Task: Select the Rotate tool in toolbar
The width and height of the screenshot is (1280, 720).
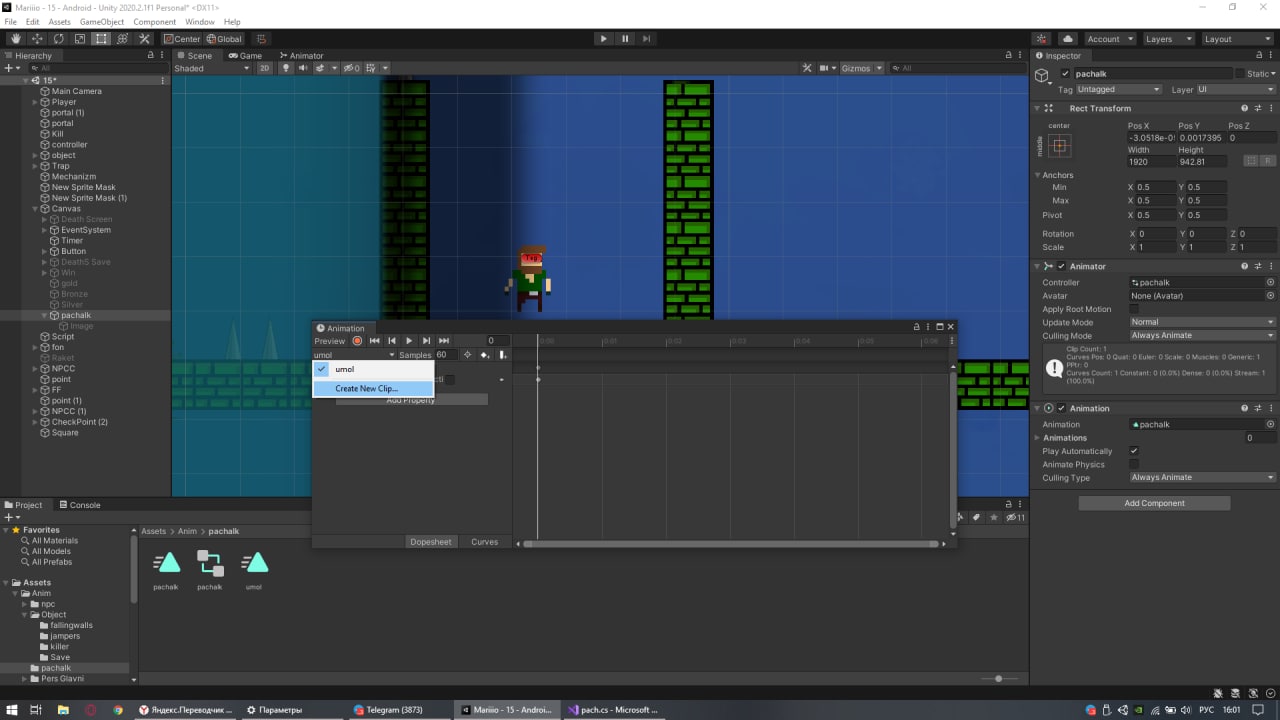Action: point(59,39)
